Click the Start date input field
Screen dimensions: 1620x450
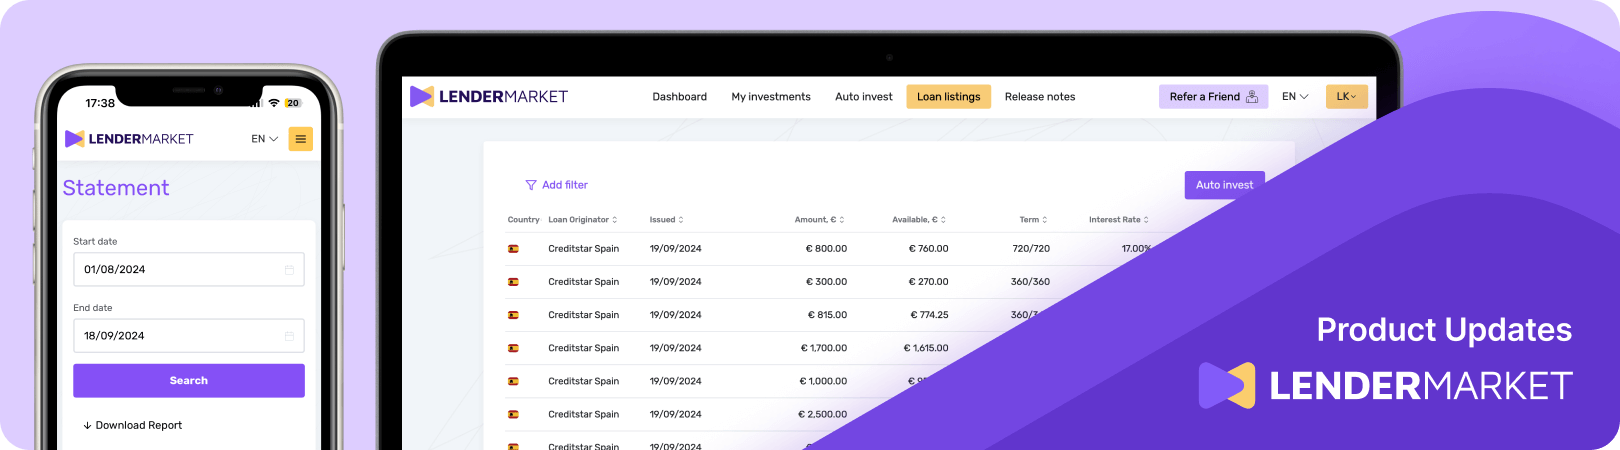point(180,270)
